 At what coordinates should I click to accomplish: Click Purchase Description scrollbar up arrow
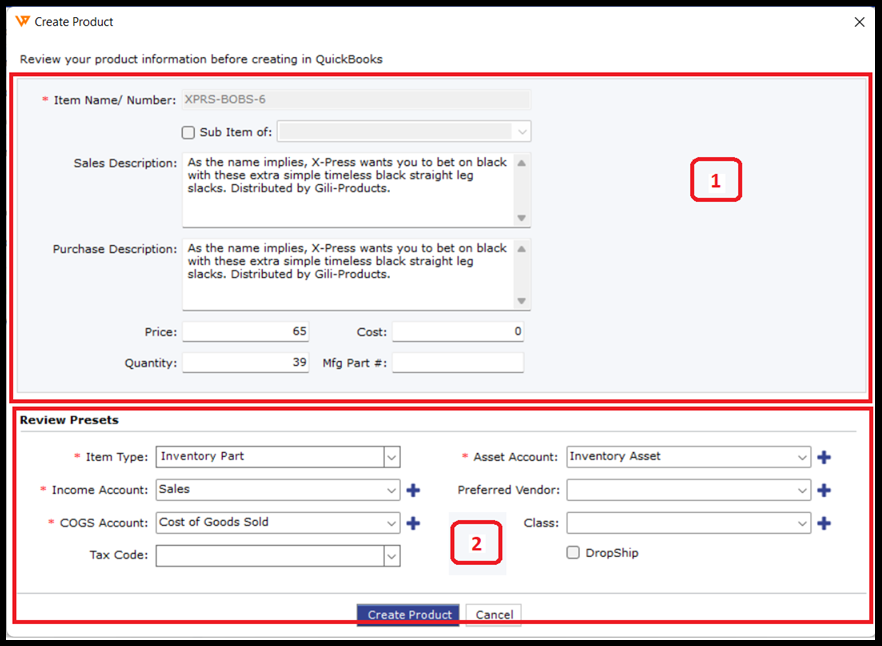(x=521, y=249)
